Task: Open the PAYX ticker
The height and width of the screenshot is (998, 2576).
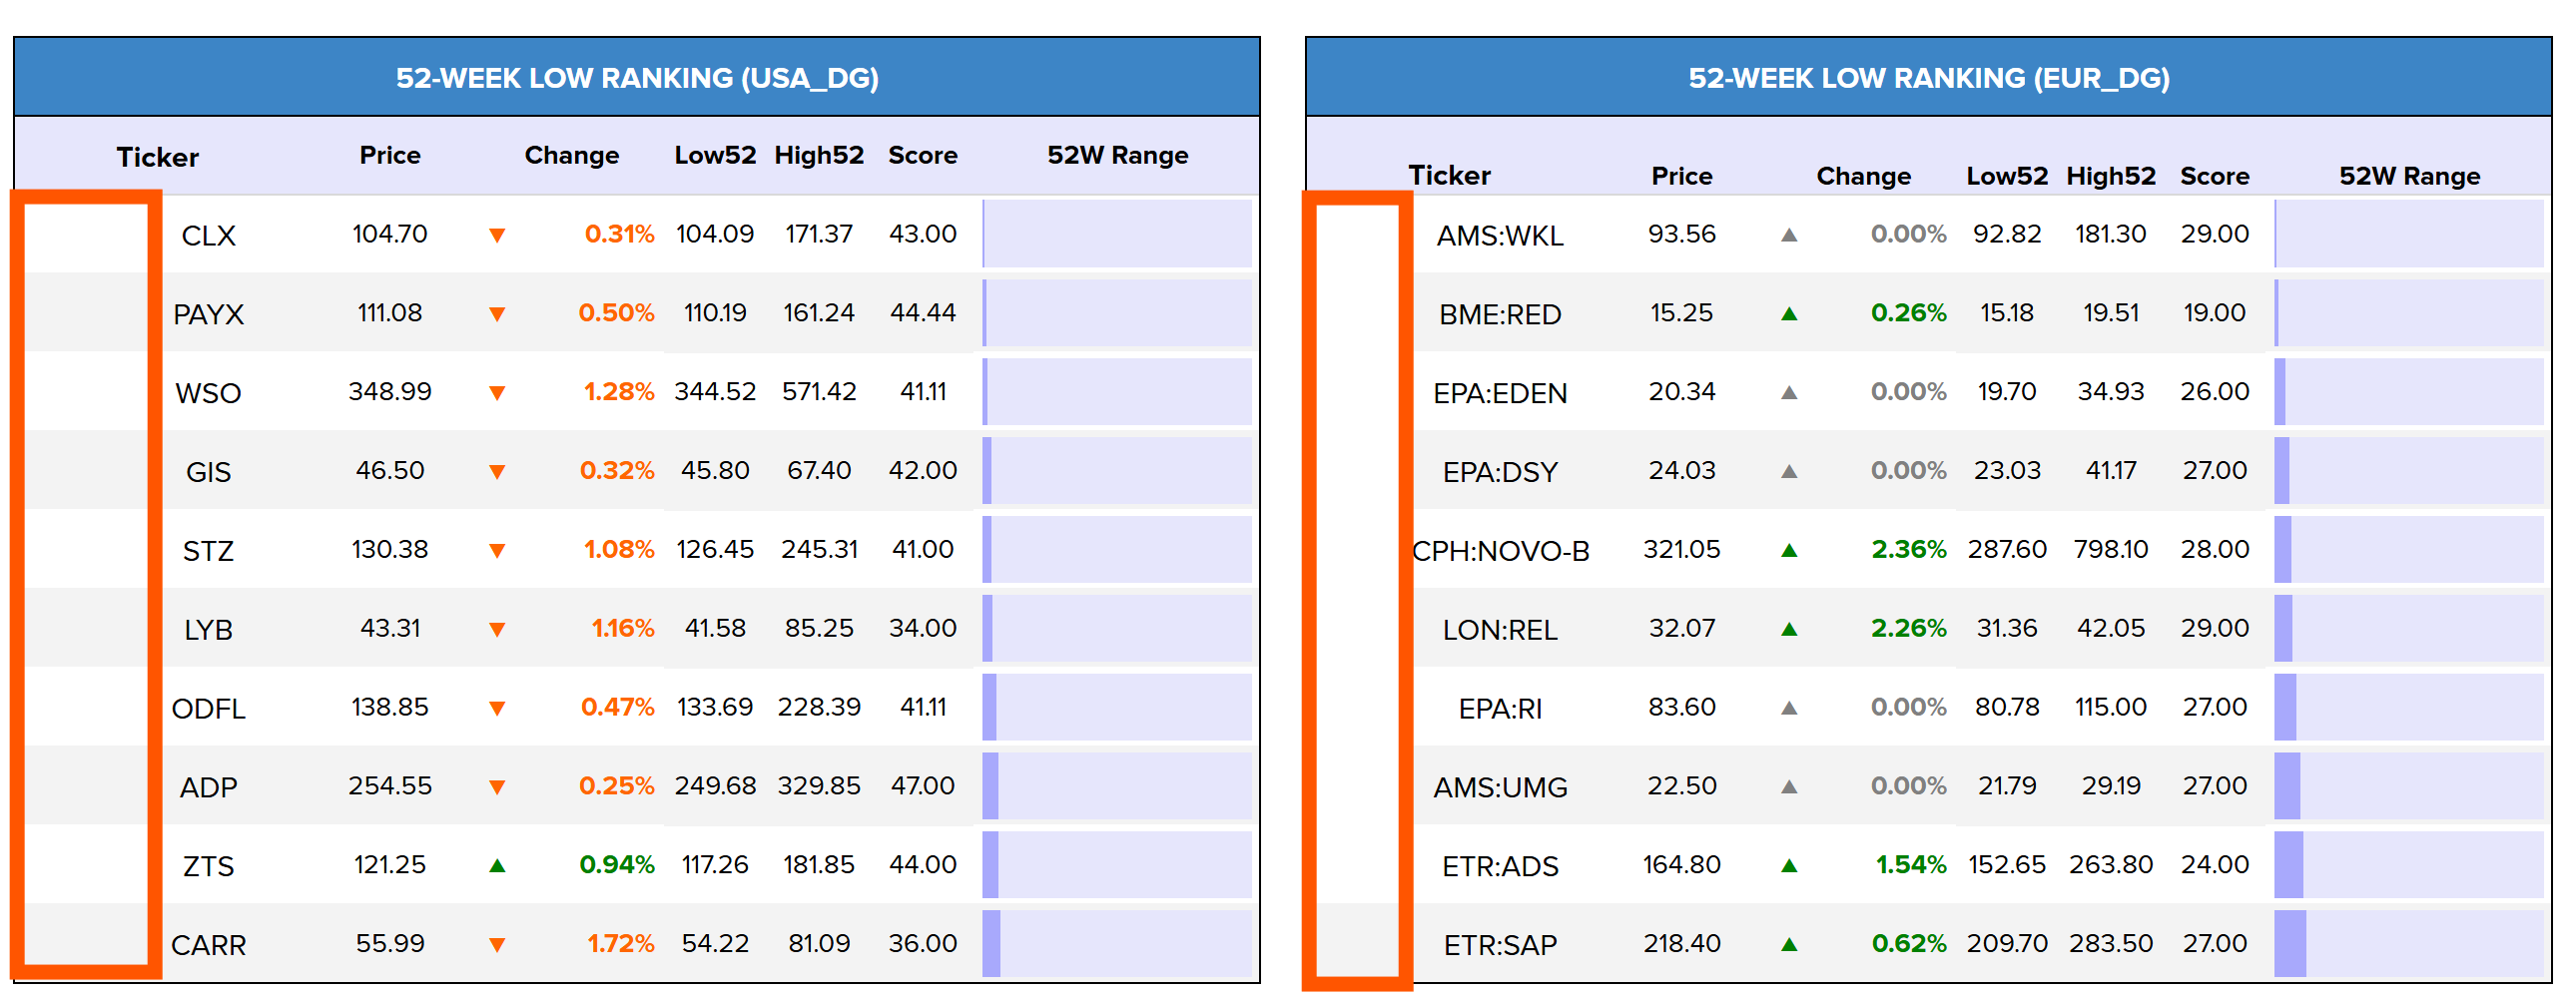Action: click(x=208, y=314)
